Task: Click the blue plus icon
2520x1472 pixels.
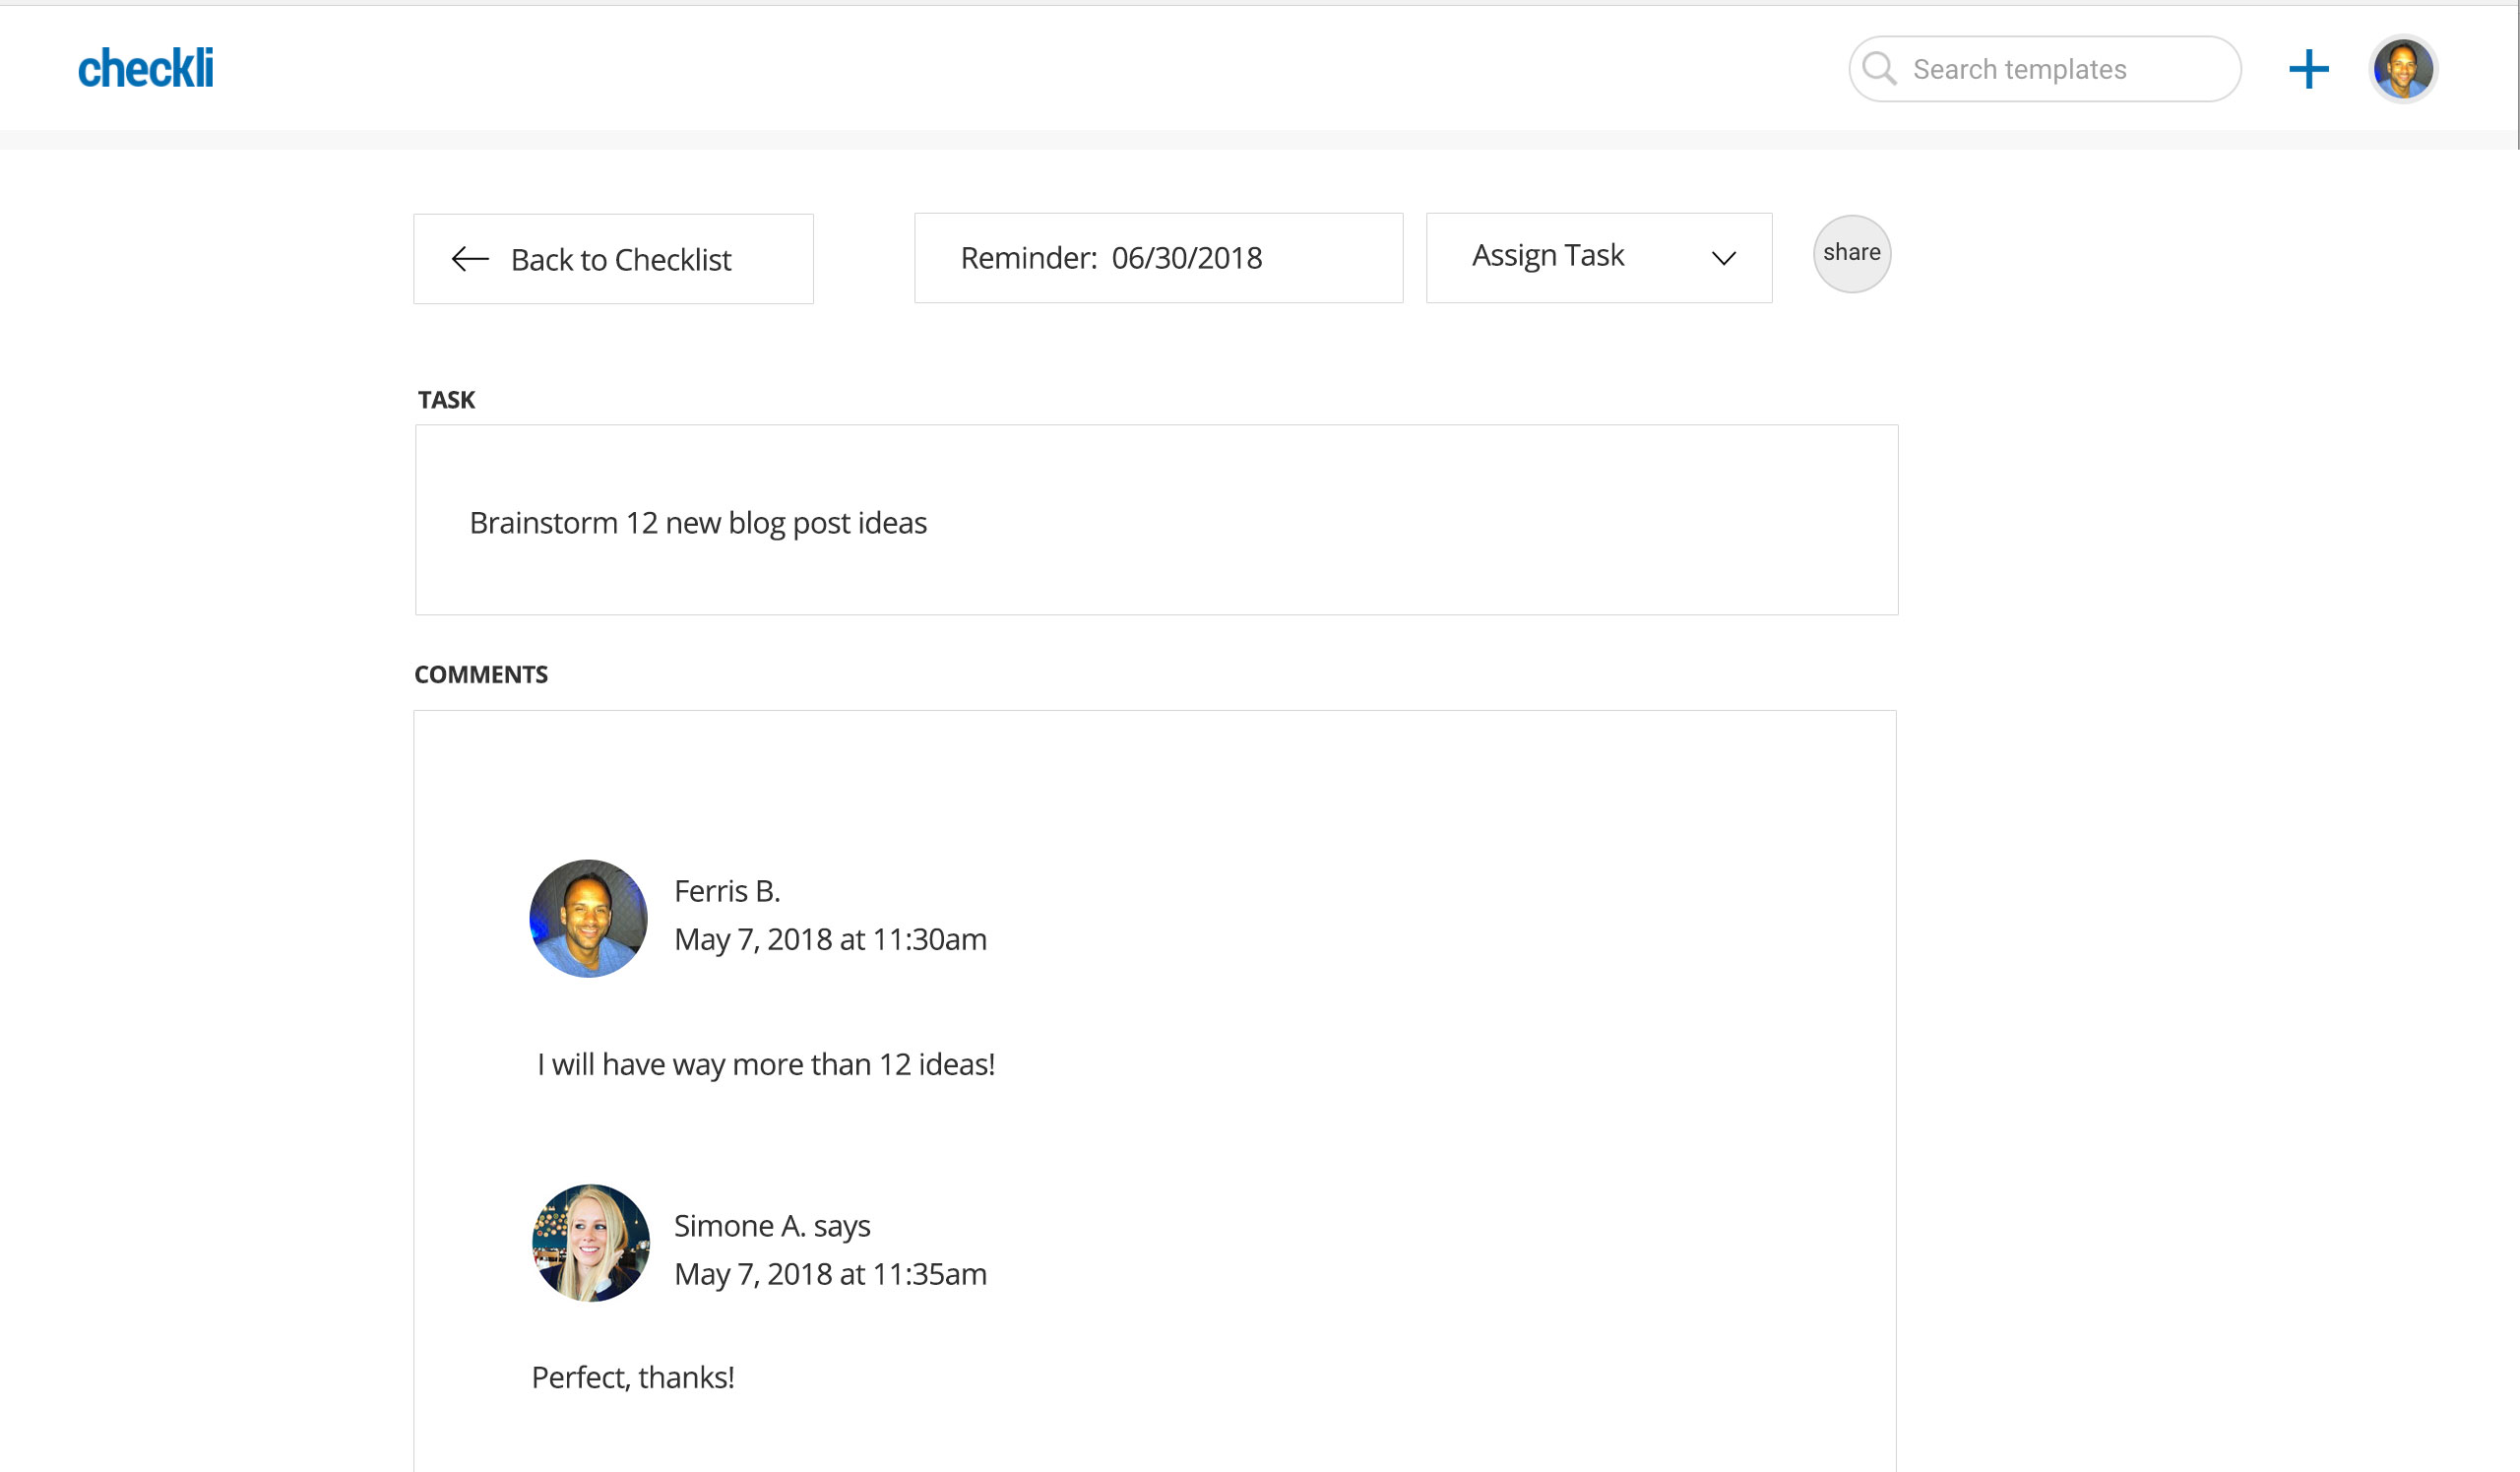Action: 2308,69
